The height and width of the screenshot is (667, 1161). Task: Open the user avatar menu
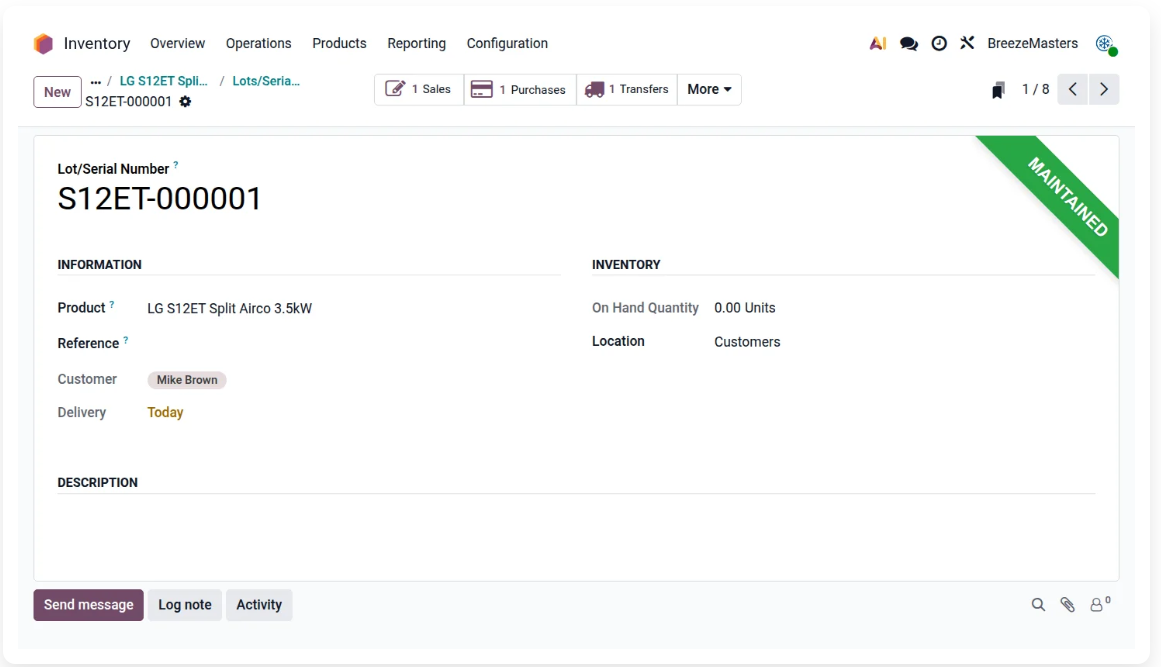(x=1106, y=44)
